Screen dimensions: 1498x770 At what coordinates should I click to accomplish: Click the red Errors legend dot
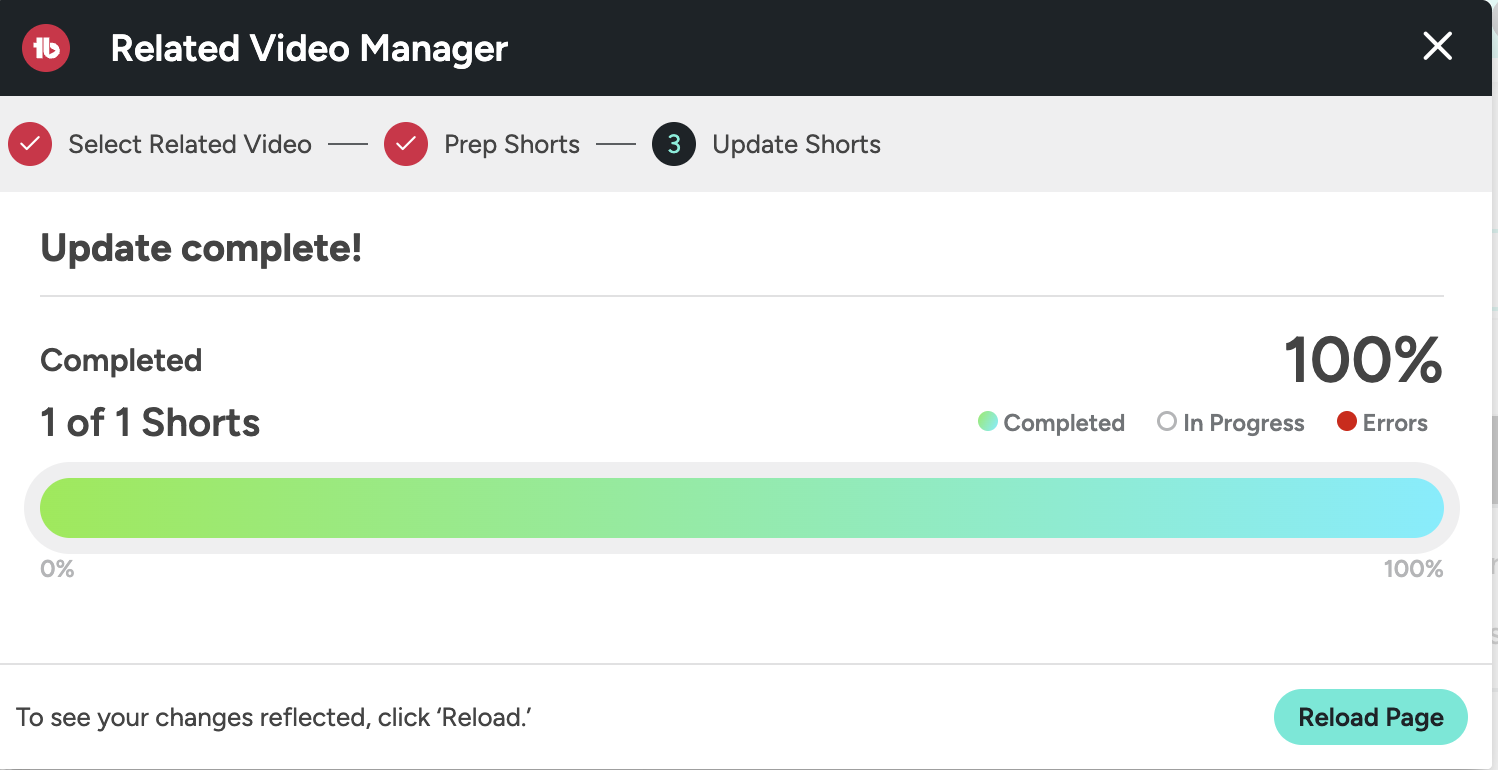click(x=1346, y=422)
